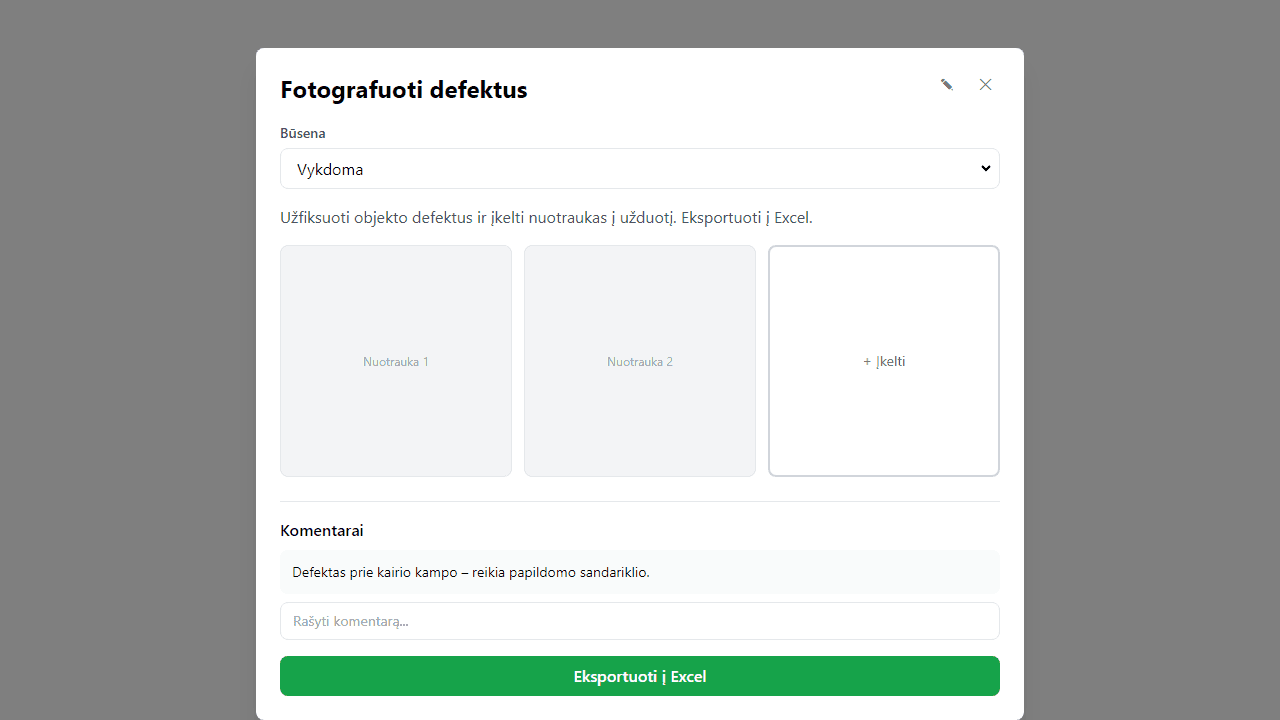Click the + Įkelti upload tile
1280x720 pixels.
(x=884, y=361)
